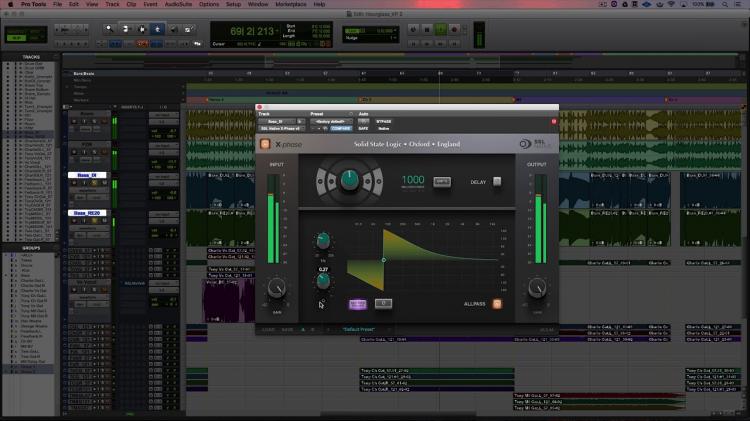The width and height of the screenshot is (750, 421).
Task: Open the Track menu
Action: tap(112, 4)
